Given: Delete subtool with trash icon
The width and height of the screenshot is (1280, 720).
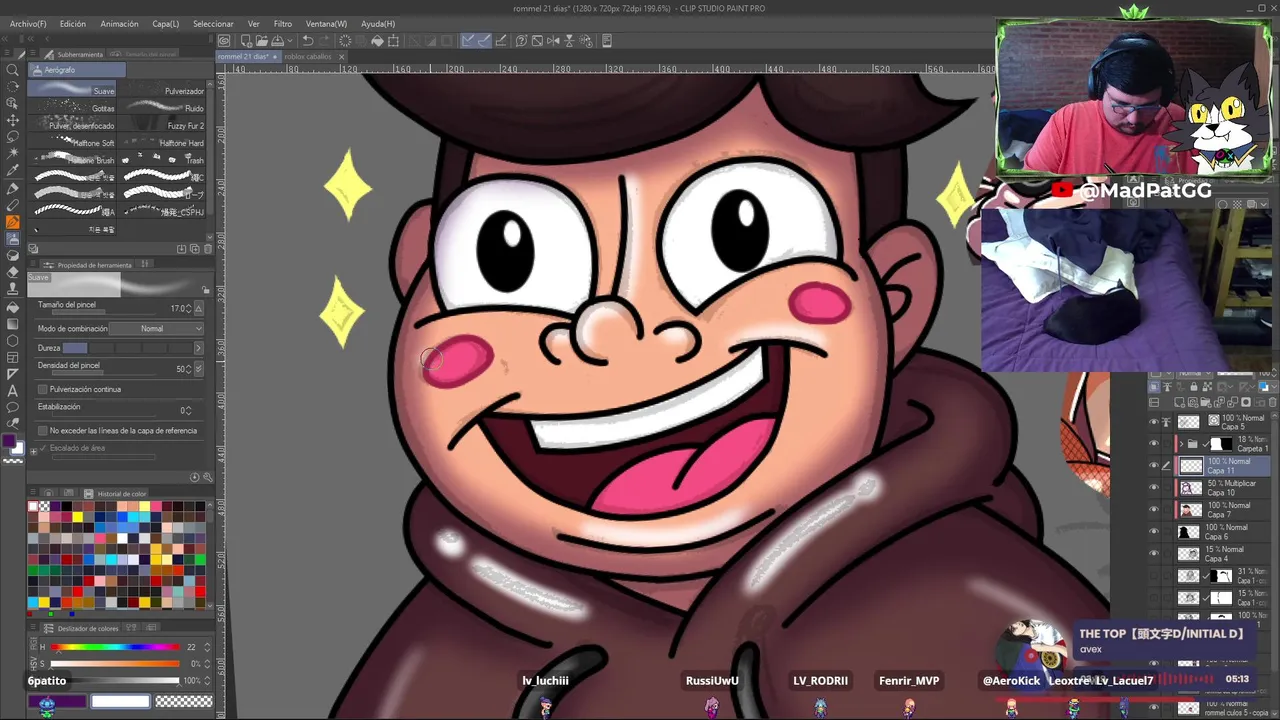Looking at the screenshot, I should [208, 249].
